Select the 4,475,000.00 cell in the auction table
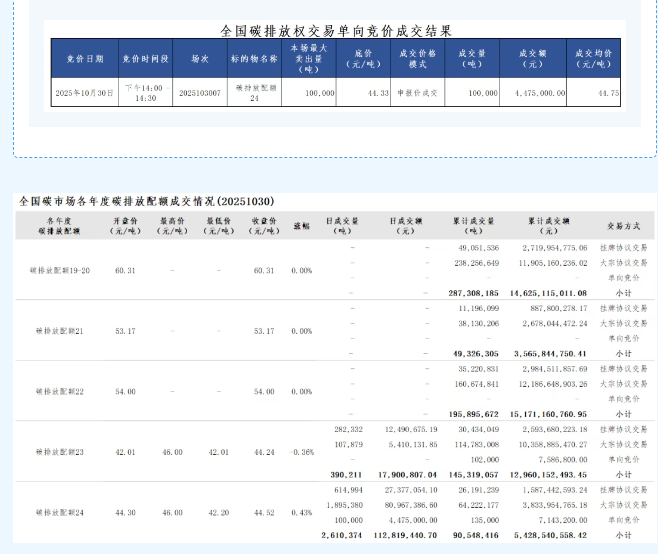The width and height of the screenshot is (658, 554). click(534, 92)
